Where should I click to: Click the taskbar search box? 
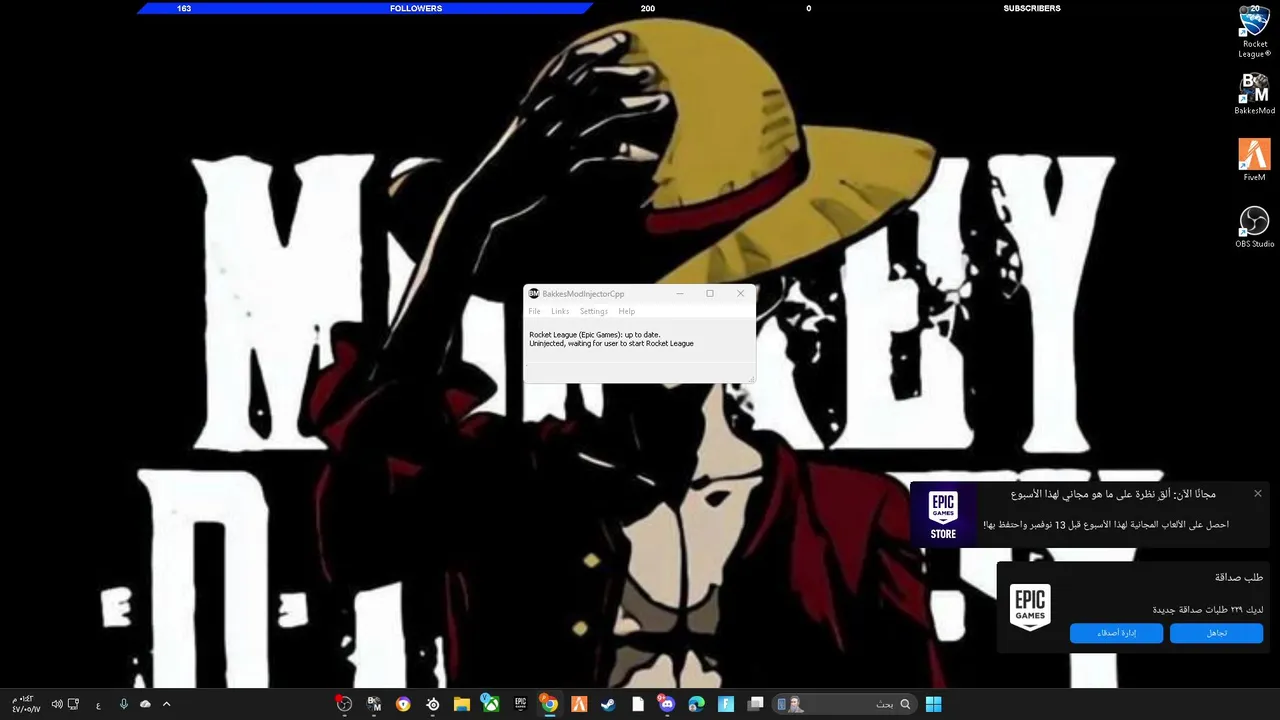point(845,704)
